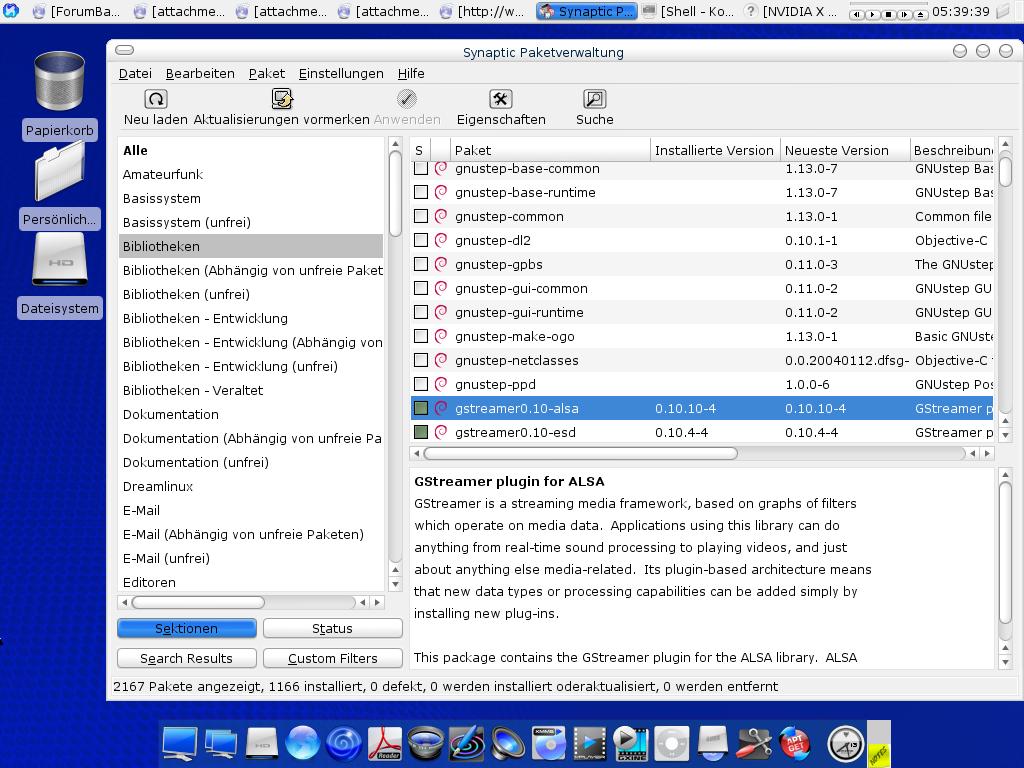Click the pen drawing tablet dock icon
The image size is (1024, 768).
click(466, 743)
